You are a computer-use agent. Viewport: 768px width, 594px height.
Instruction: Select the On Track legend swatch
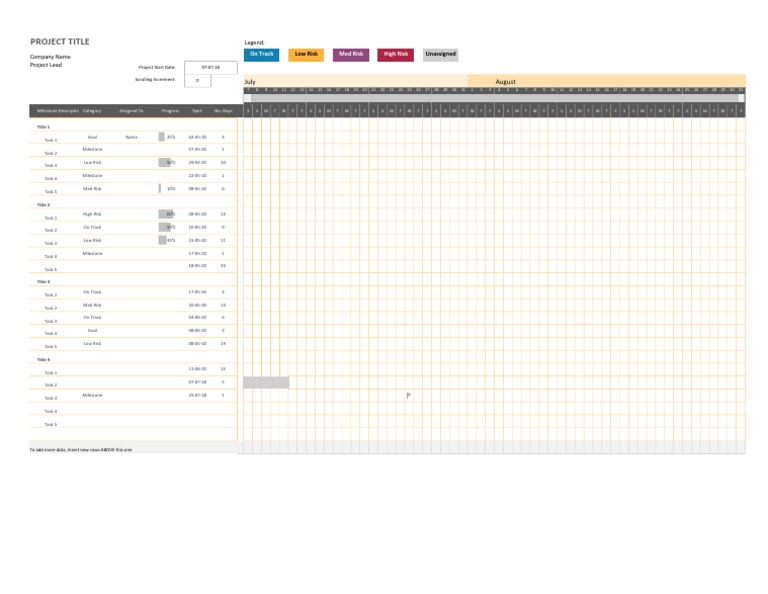coord(261,54)
